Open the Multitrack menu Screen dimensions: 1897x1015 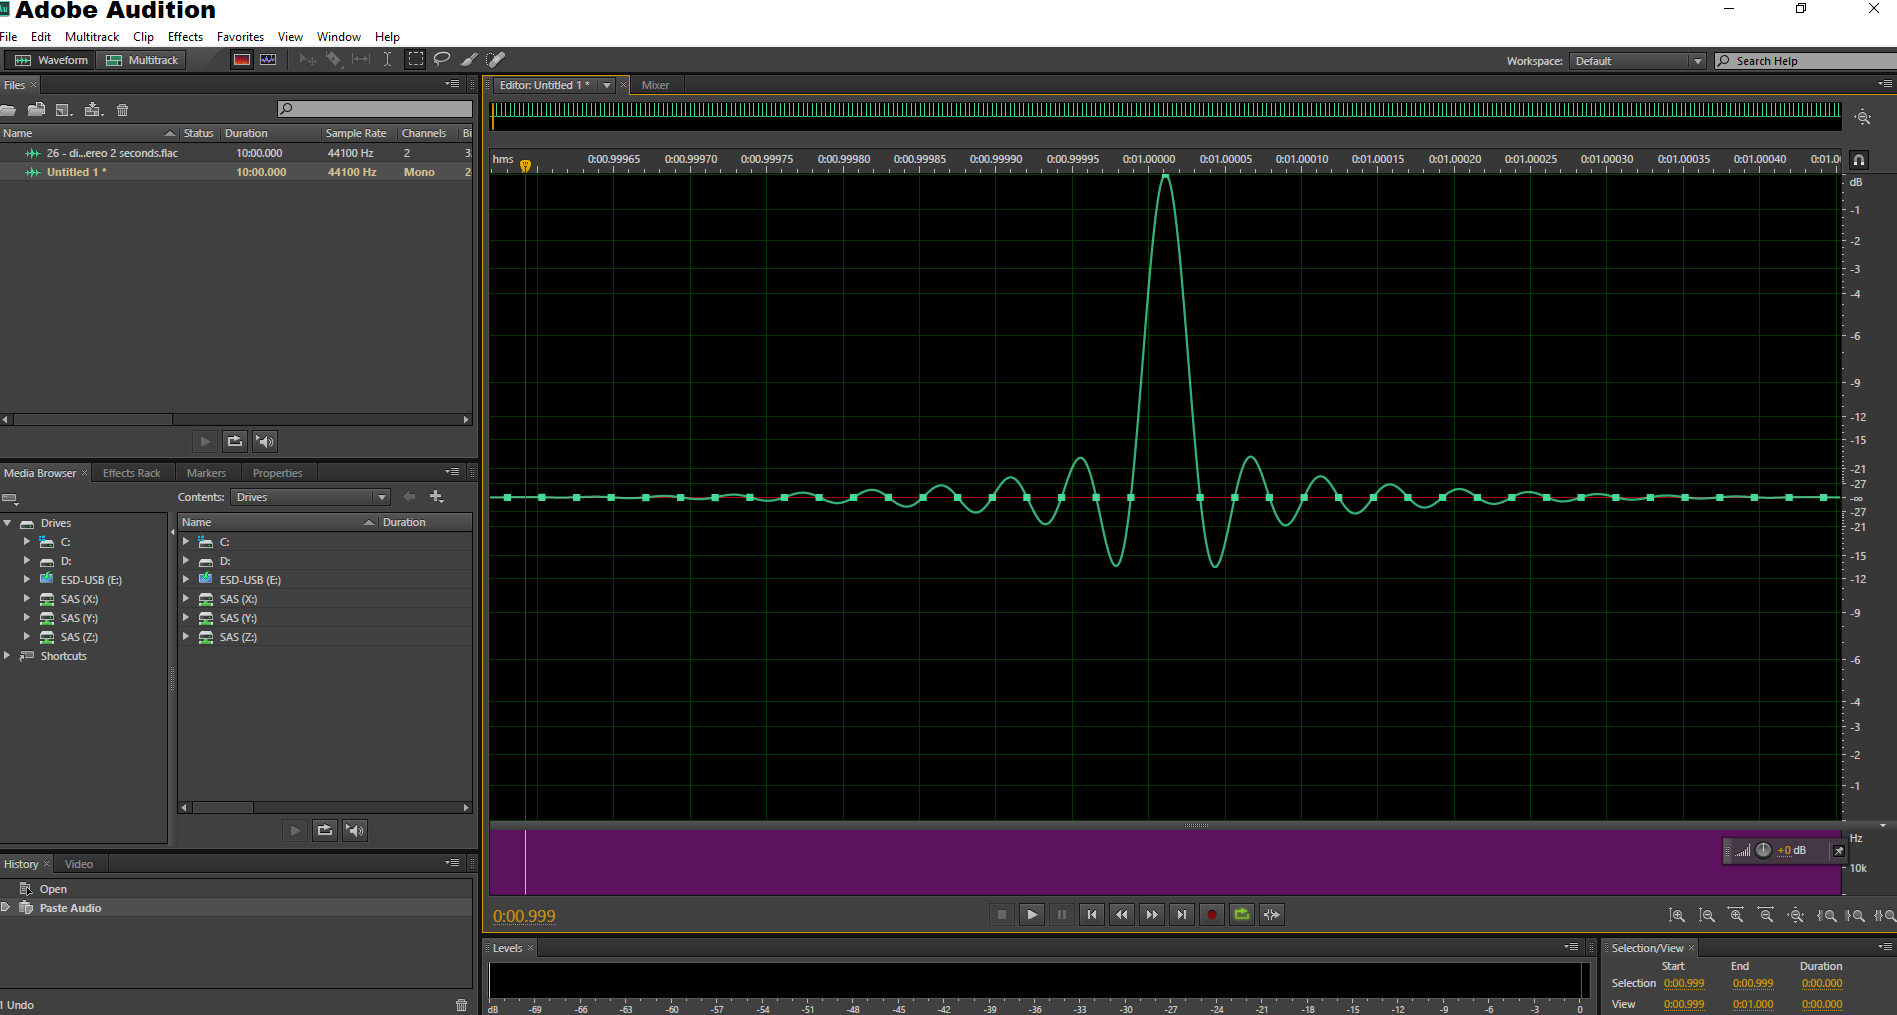click(x=92, y=37)
